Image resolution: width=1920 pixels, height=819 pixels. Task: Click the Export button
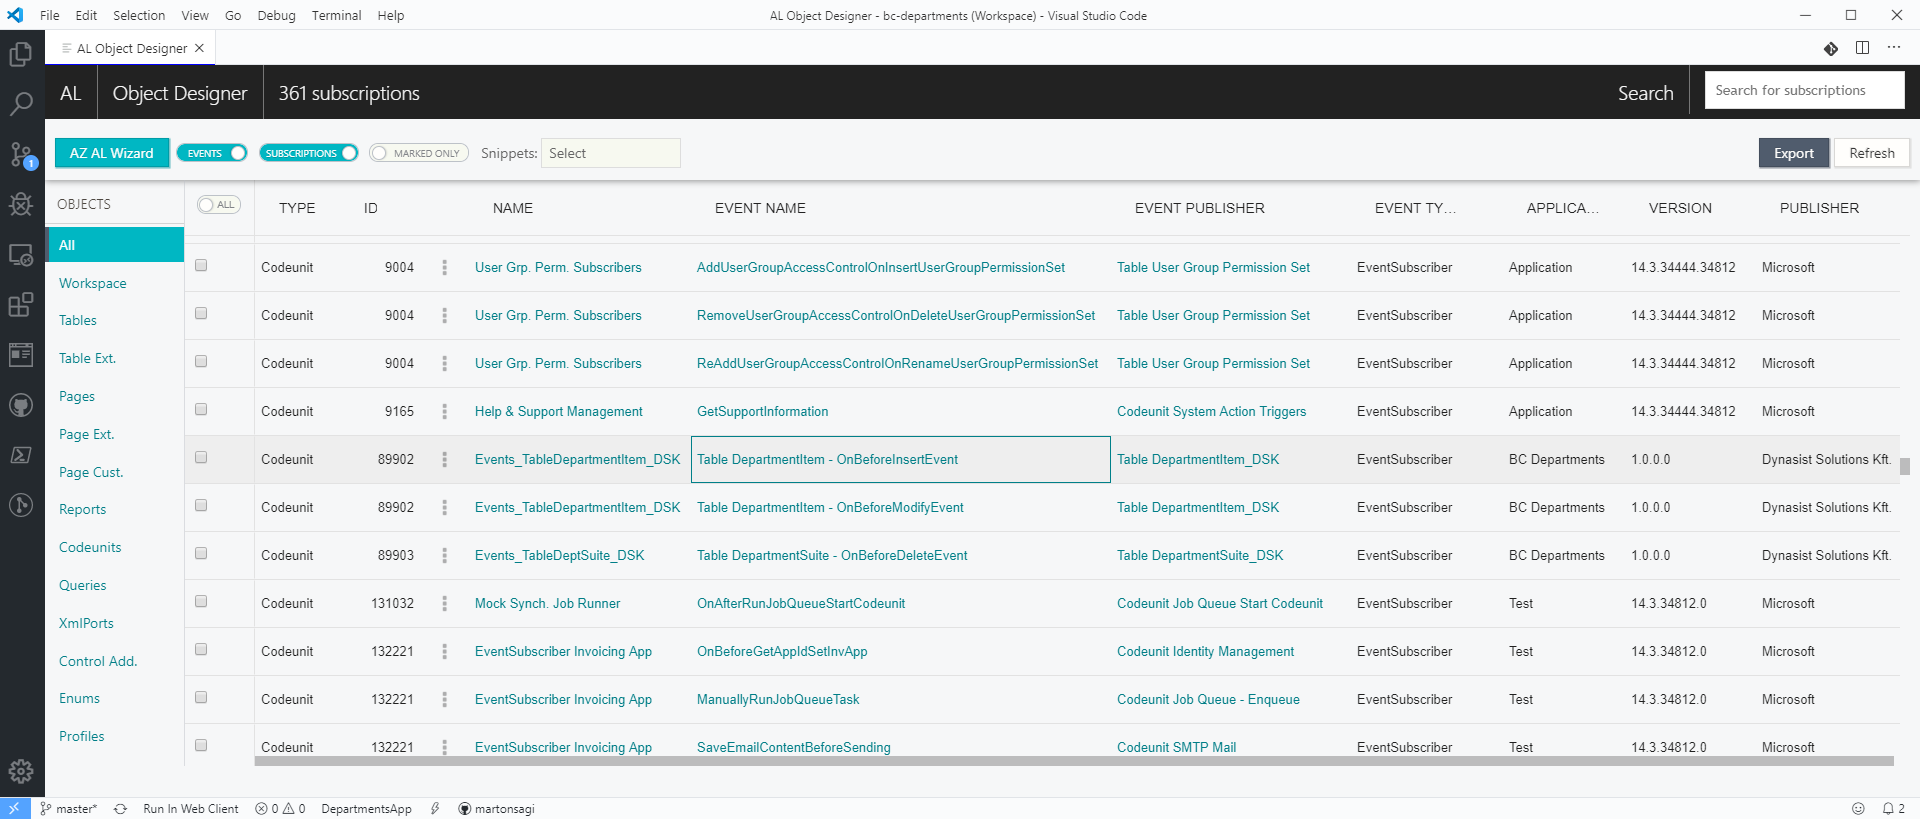pyautogui.click(x=1794, y=153)
